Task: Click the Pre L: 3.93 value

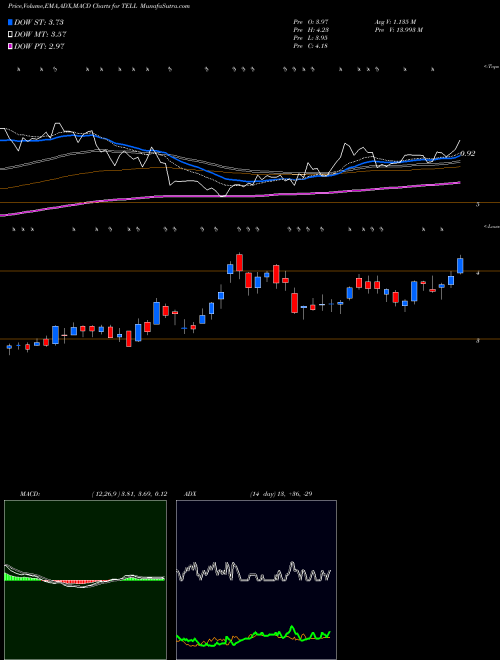Action: (x=311, y=38)
